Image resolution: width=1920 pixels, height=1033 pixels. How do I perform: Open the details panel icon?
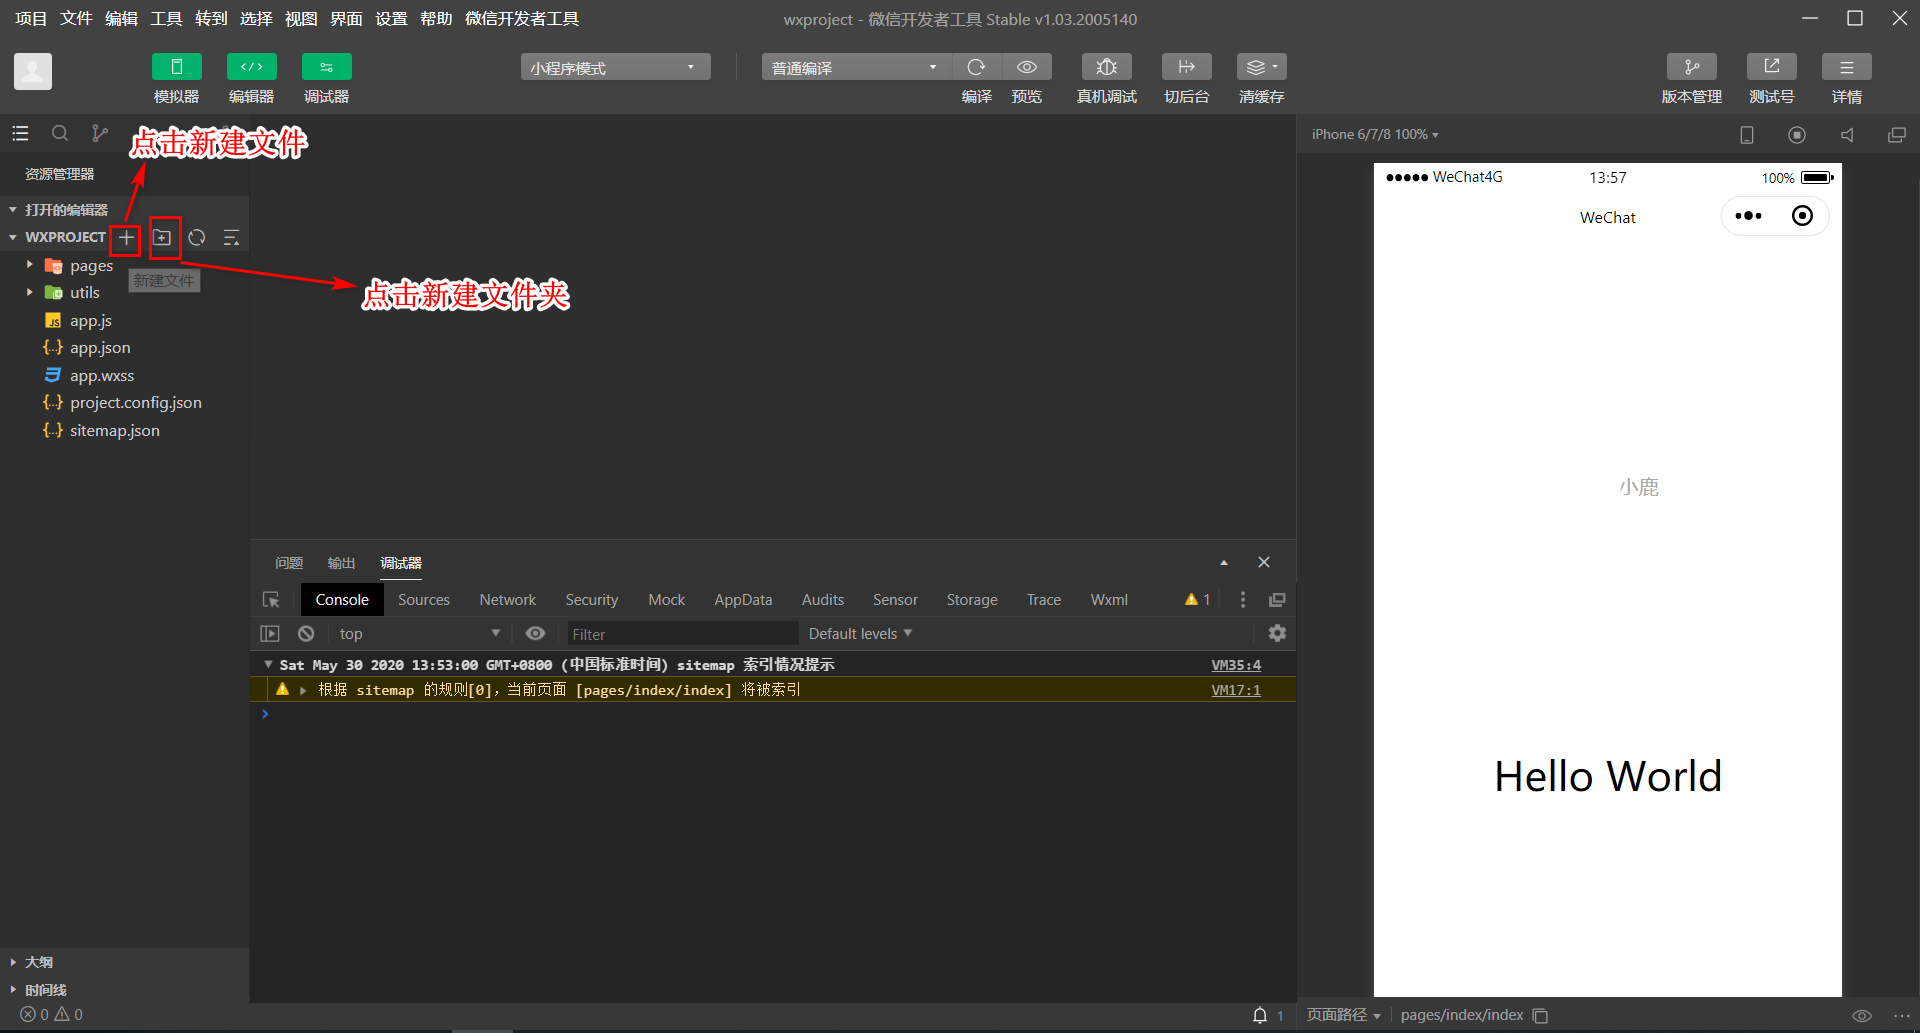1847,67
